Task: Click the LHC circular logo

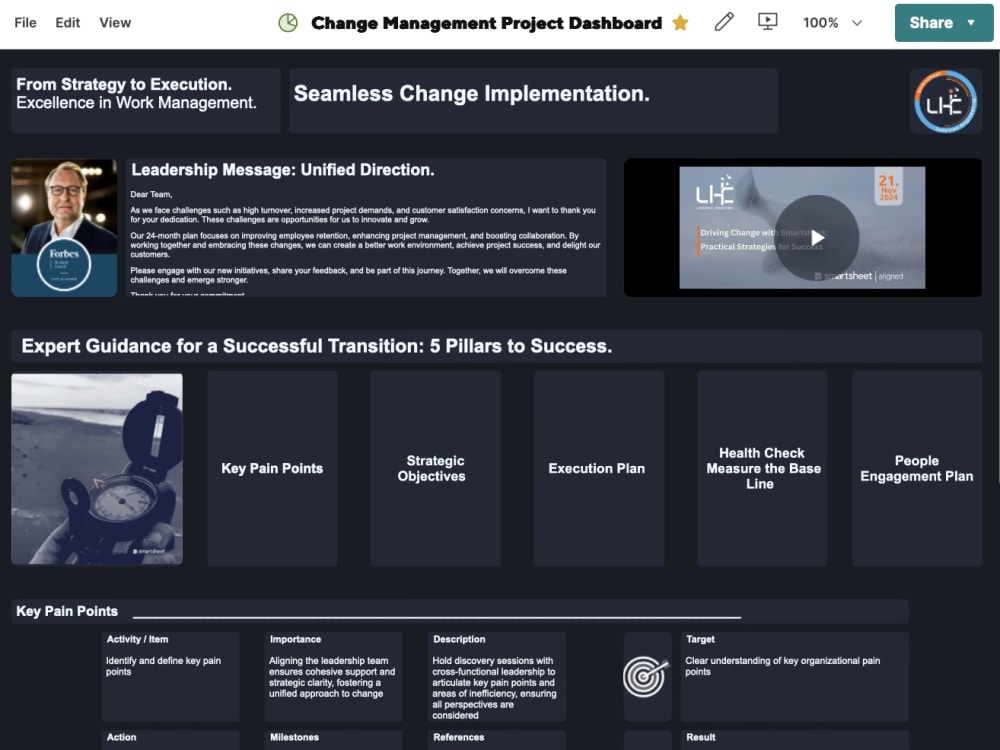Action: [x=945, y=102]
